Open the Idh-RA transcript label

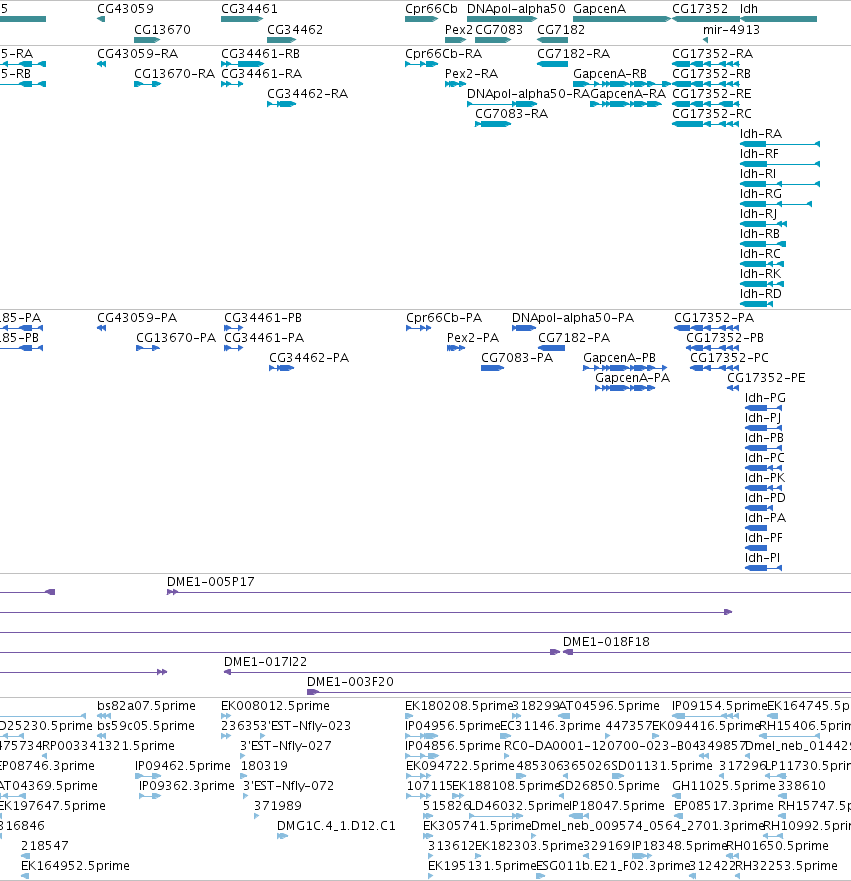[x=761, y=134]
